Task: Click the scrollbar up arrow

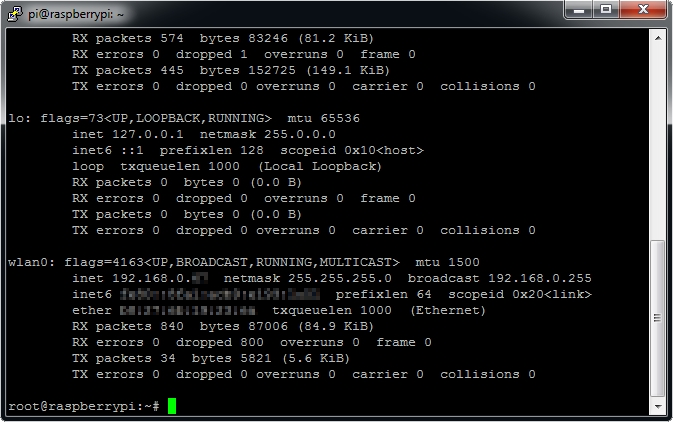Action: (657, 37)
